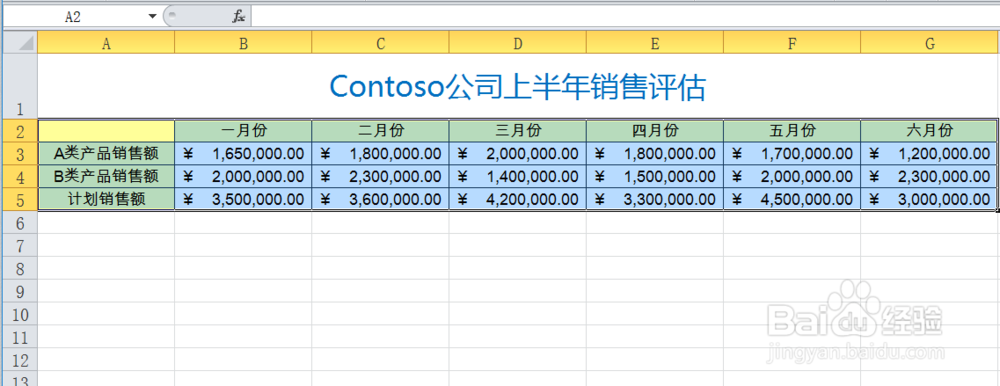Select the cell with 4,200,000.00
Image resolution: width=1000 pixels, height=386 pixels.
(x=517, y=199)
